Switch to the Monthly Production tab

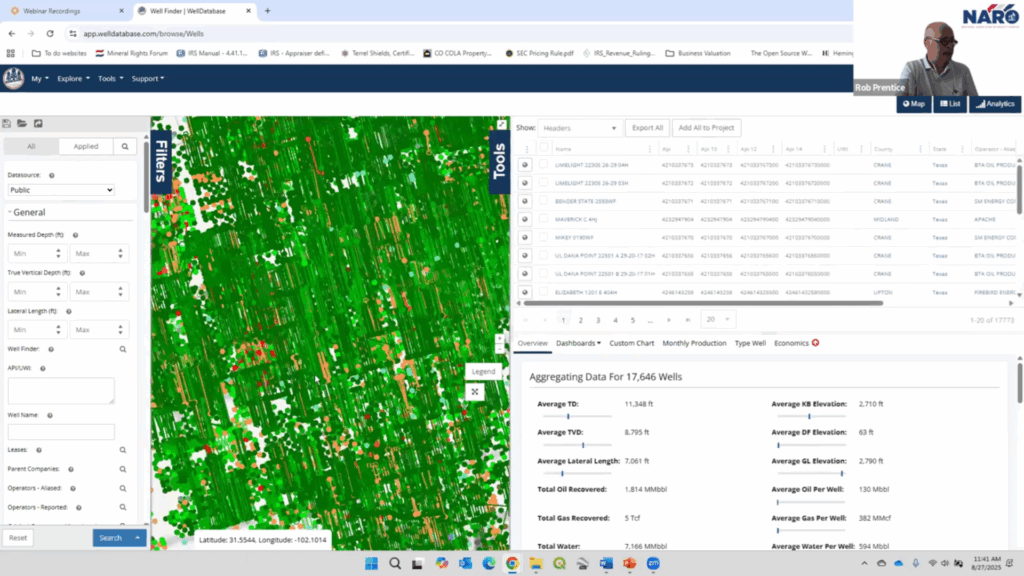tap(694, 343)
